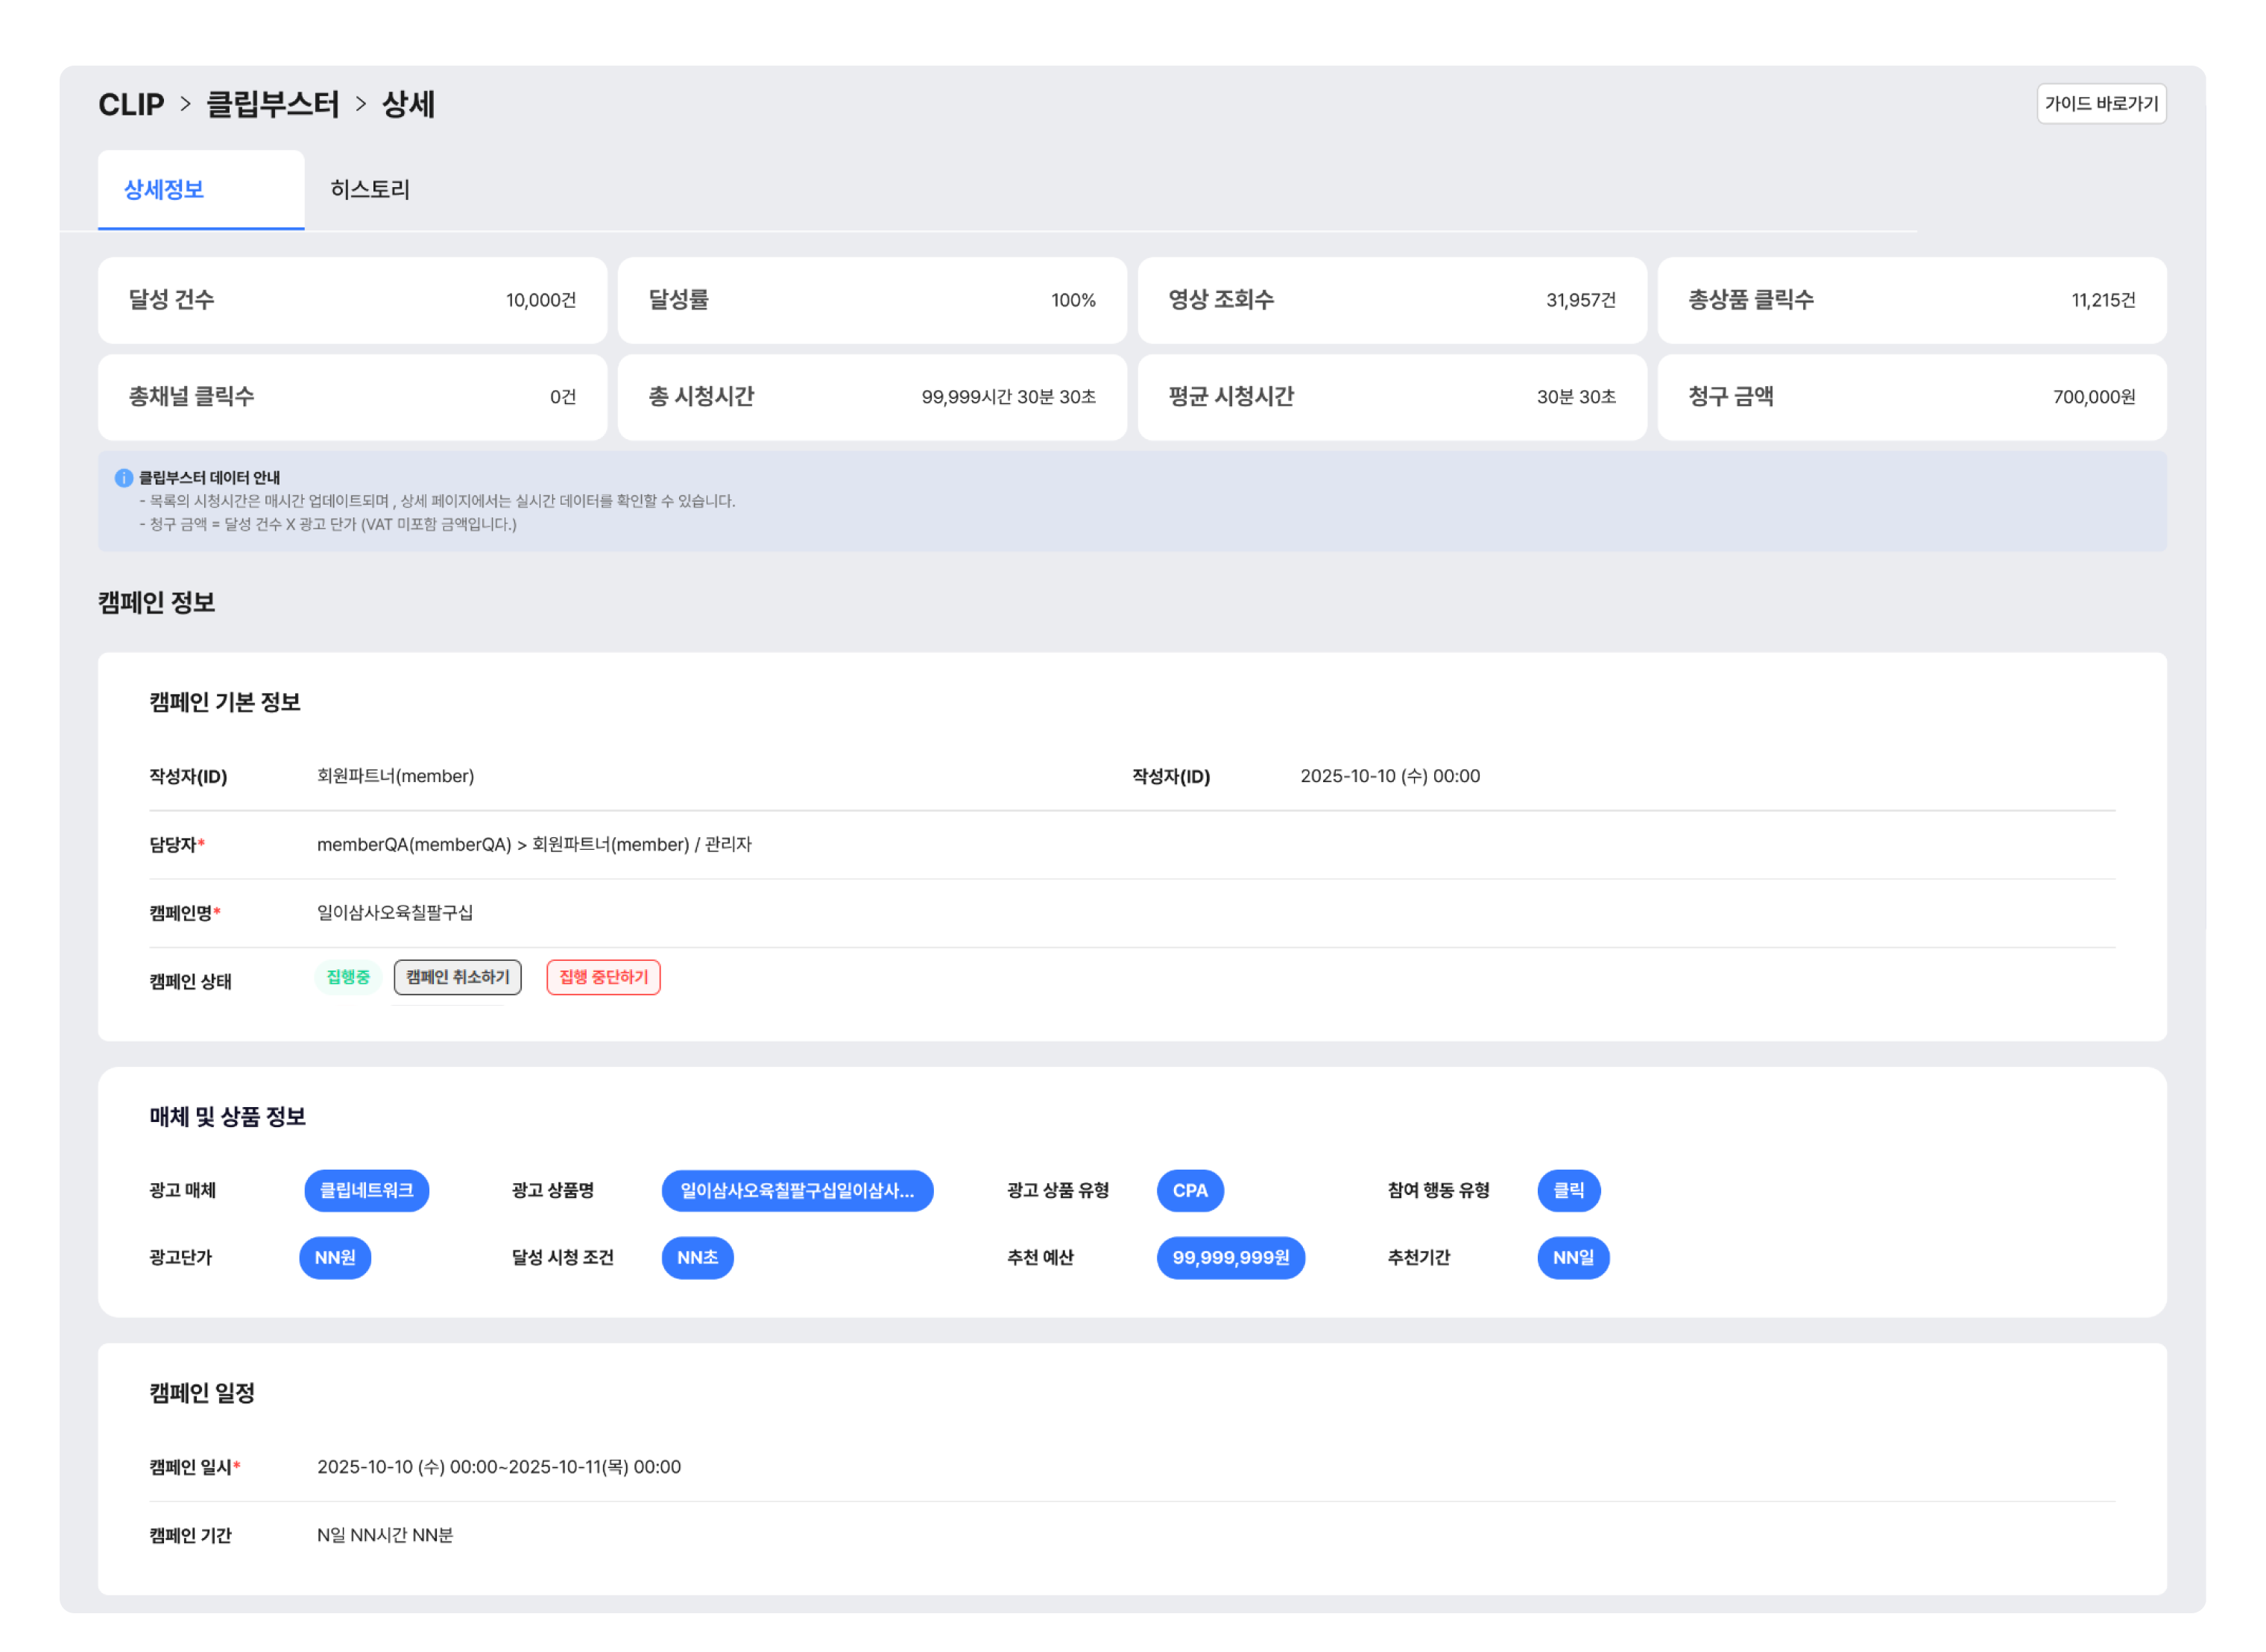Click the green 집행중 status badge

coord(347,977)
